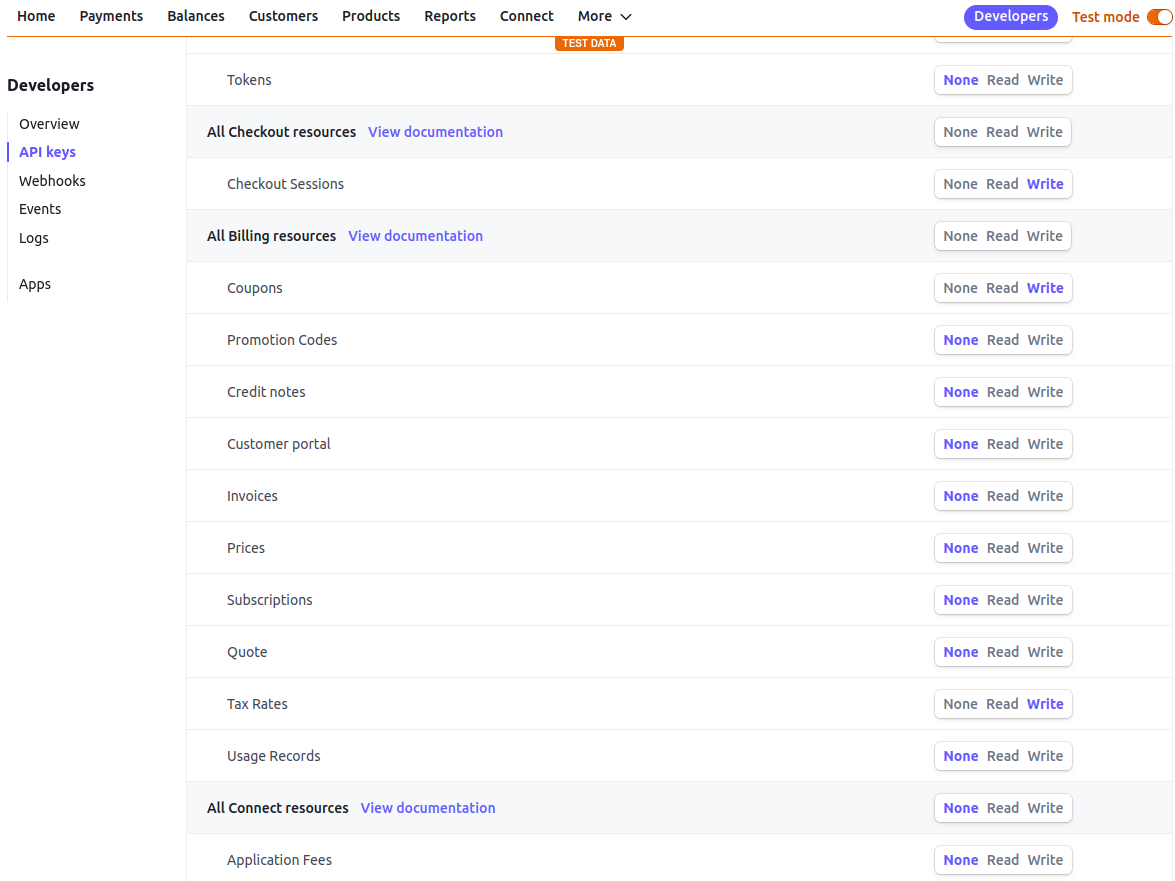
Task: Set Prices permission to Read
Action: click(1003, 548)
